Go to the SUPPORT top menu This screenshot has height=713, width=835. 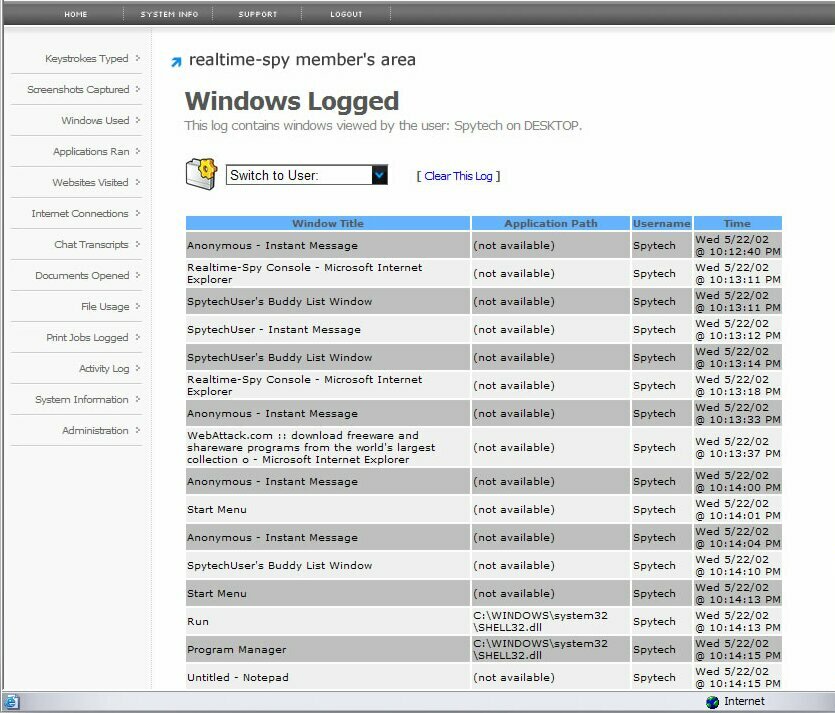point(258,14)
